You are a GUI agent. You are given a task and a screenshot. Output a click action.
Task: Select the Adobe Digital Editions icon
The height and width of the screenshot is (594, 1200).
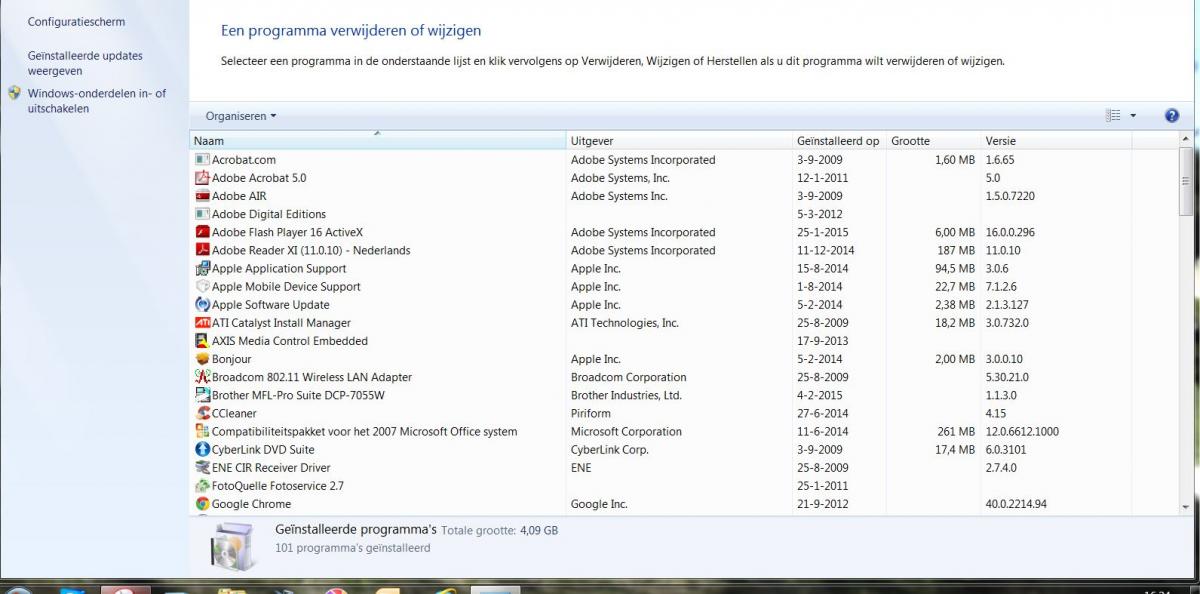pyautogui.click(x=203, y=214)
